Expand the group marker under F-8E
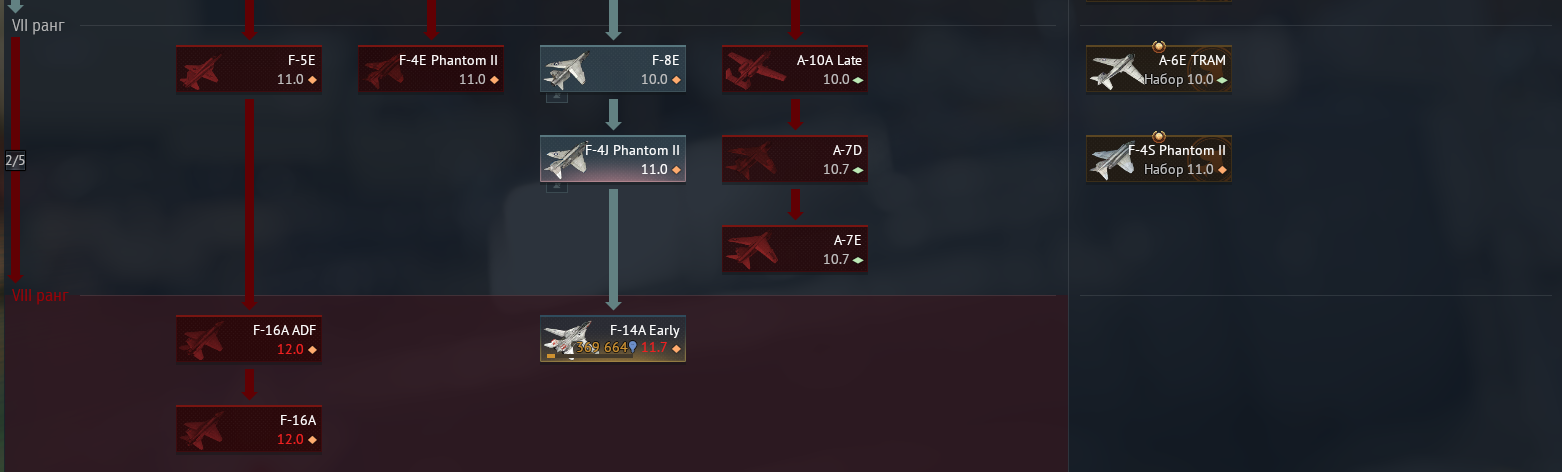This screenshot has height=472, width=1562. pyautogui.click(x=557, y=97)
